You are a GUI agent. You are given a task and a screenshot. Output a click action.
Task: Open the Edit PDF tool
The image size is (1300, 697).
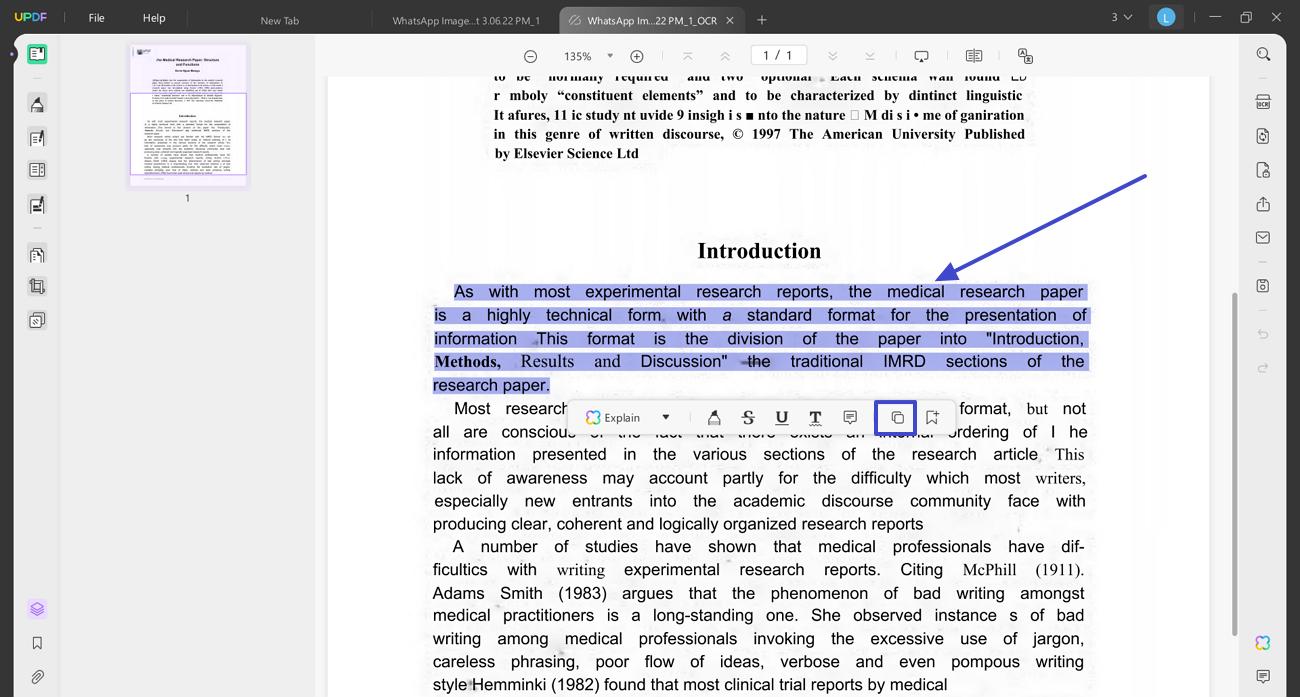click(37, 137)
